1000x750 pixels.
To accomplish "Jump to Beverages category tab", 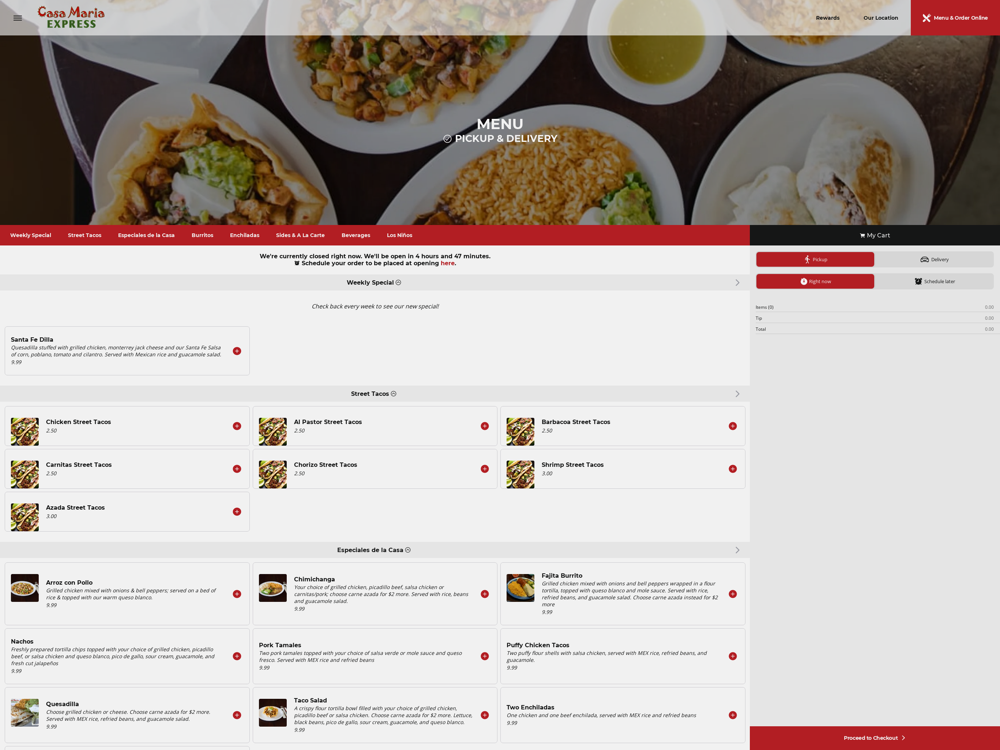I will [356, 235].
